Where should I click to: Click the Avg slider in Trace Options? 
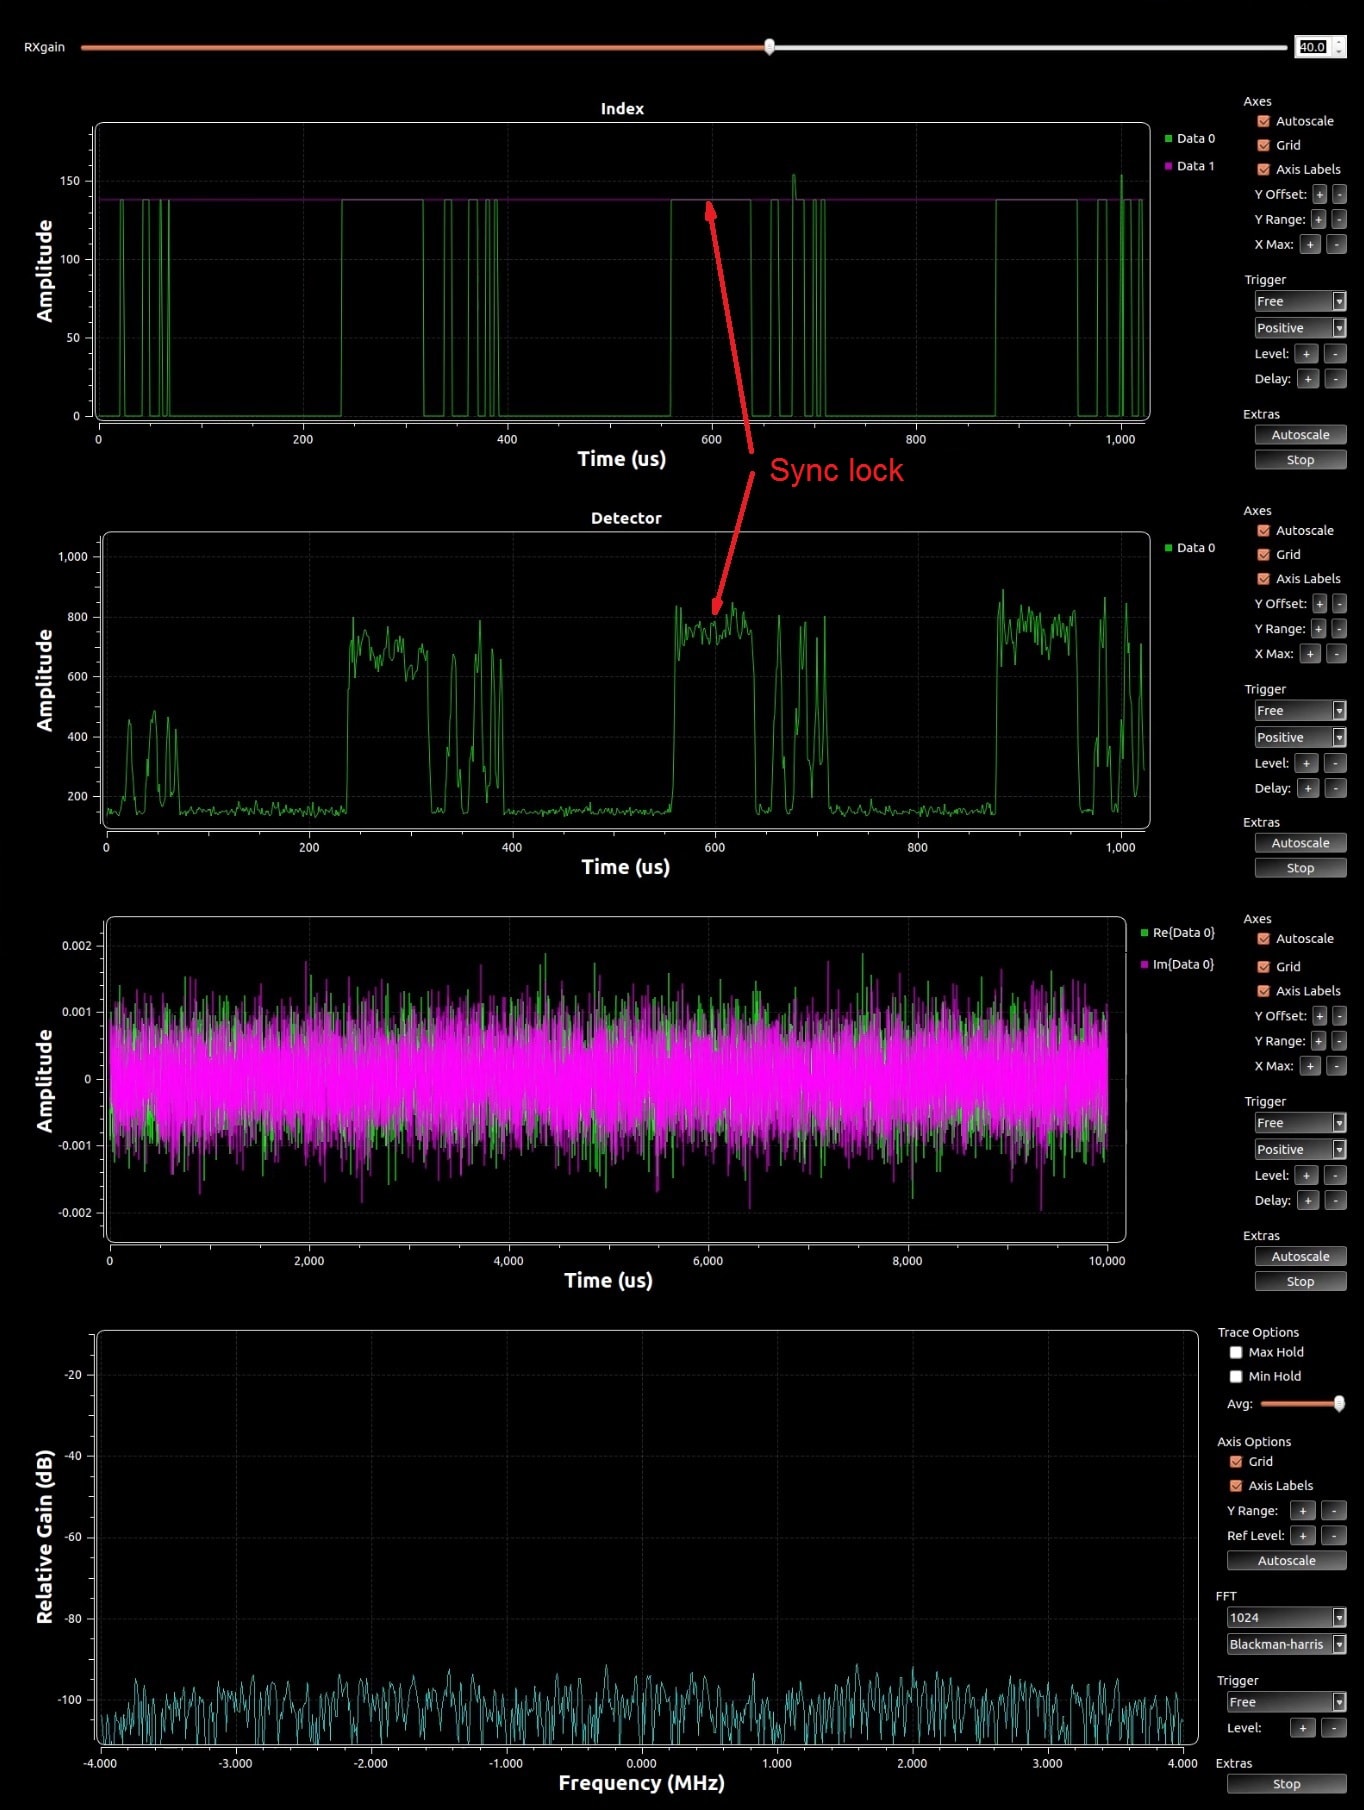pos(1303,1404)
